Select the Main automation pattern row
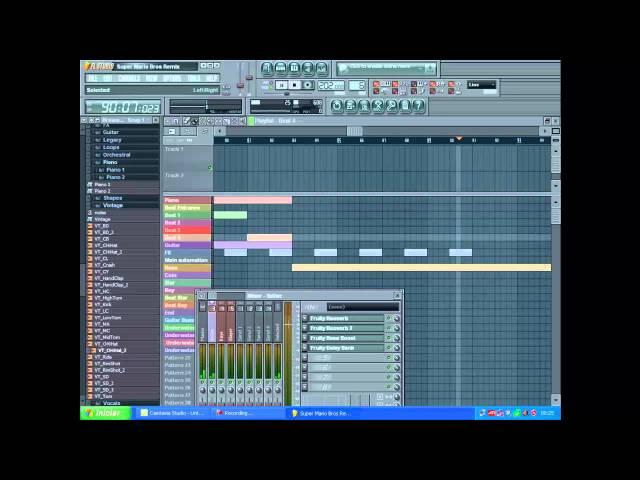Screen dimensions: 640x480 (187, 260)
